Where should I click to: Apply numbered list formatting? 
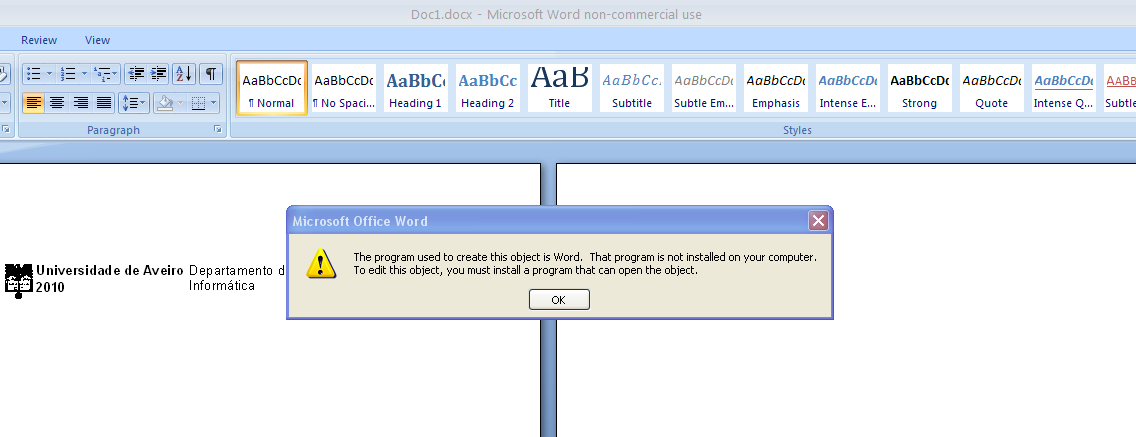pyautogui.click(x=68, y=73)
